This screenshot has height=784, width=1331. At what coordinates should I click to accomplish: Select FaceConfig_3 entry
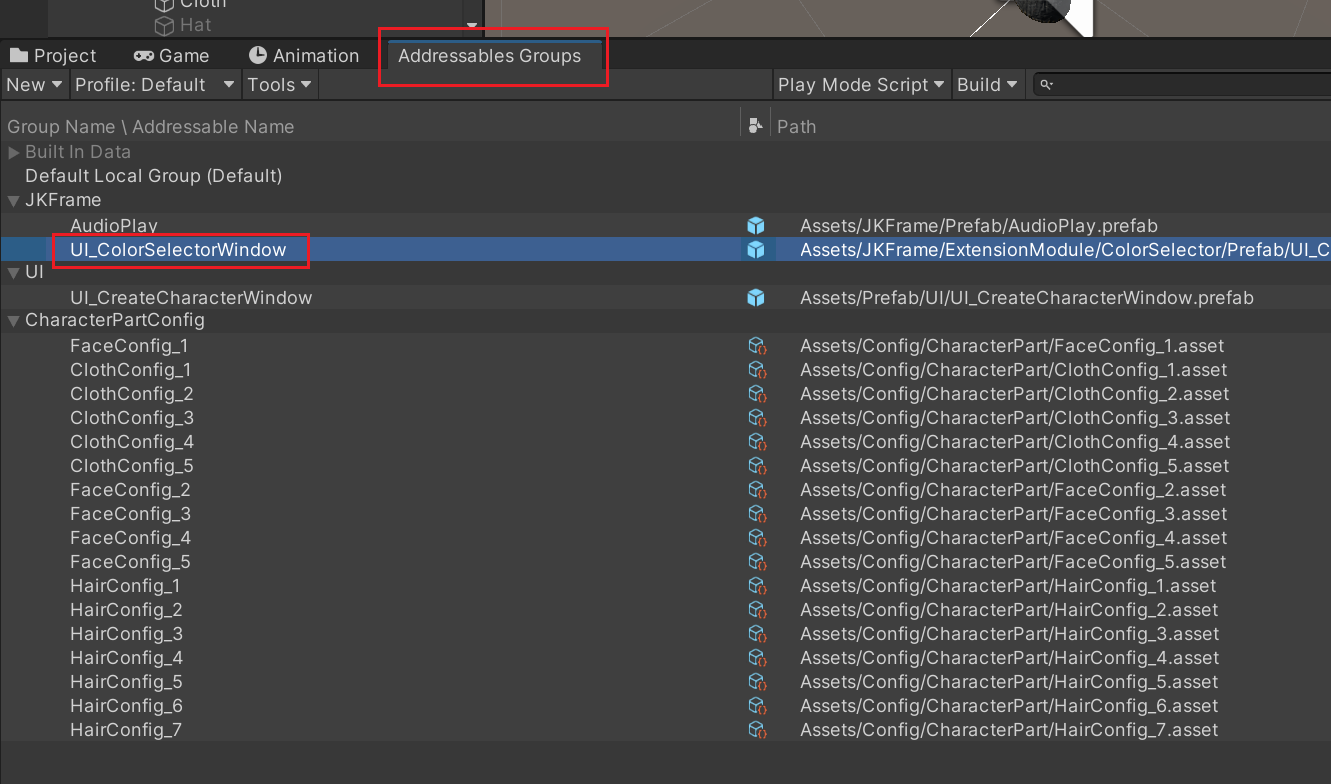pos(130,514)
